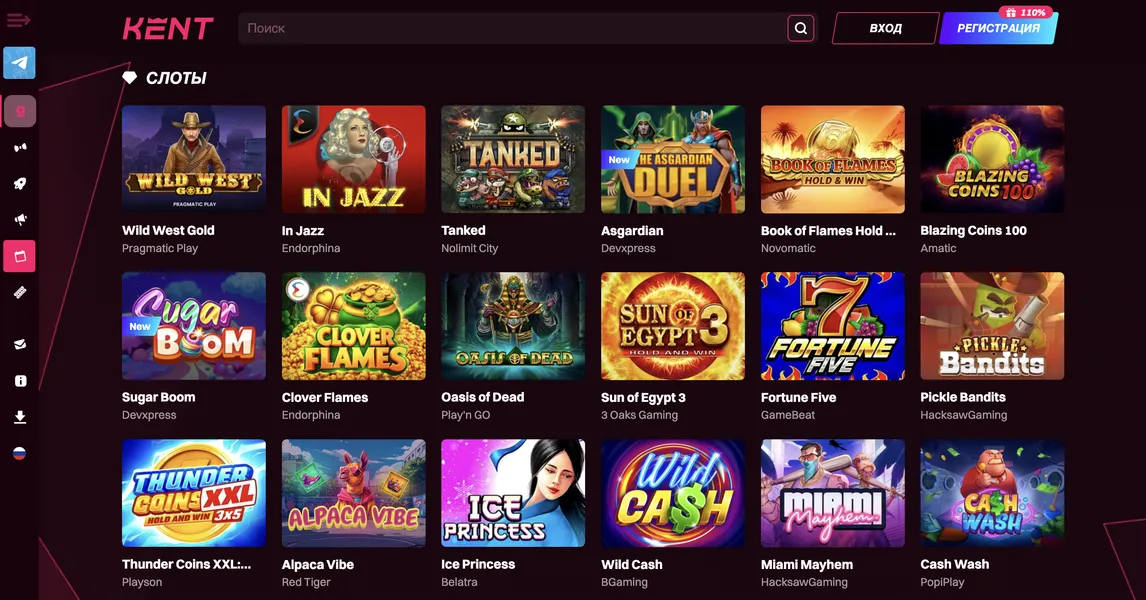Click the download app icon in the sidebar

[x=19, y=416]
